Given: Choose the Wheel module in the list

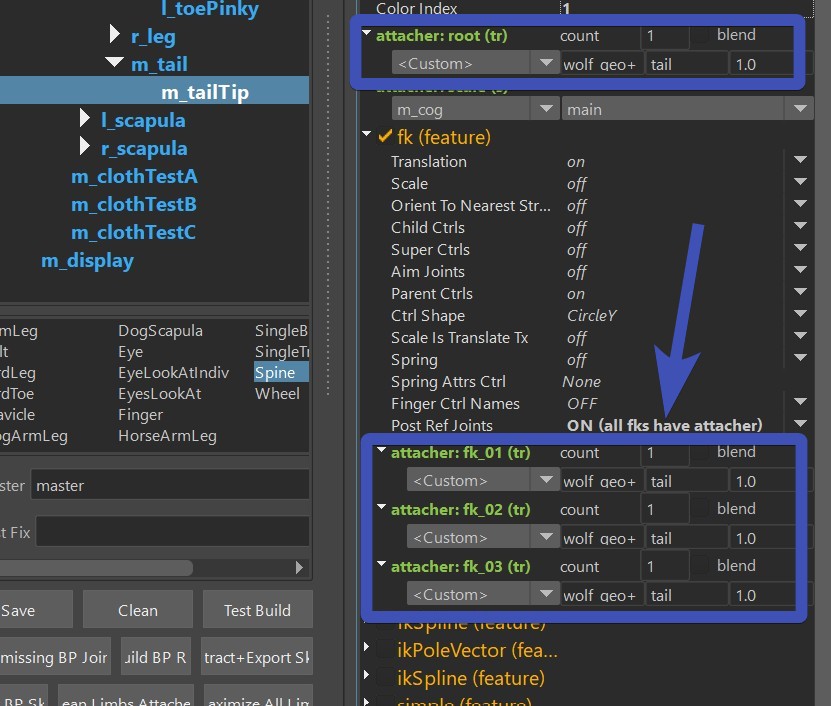Looking at the screenshot, I should click(277, 393).
